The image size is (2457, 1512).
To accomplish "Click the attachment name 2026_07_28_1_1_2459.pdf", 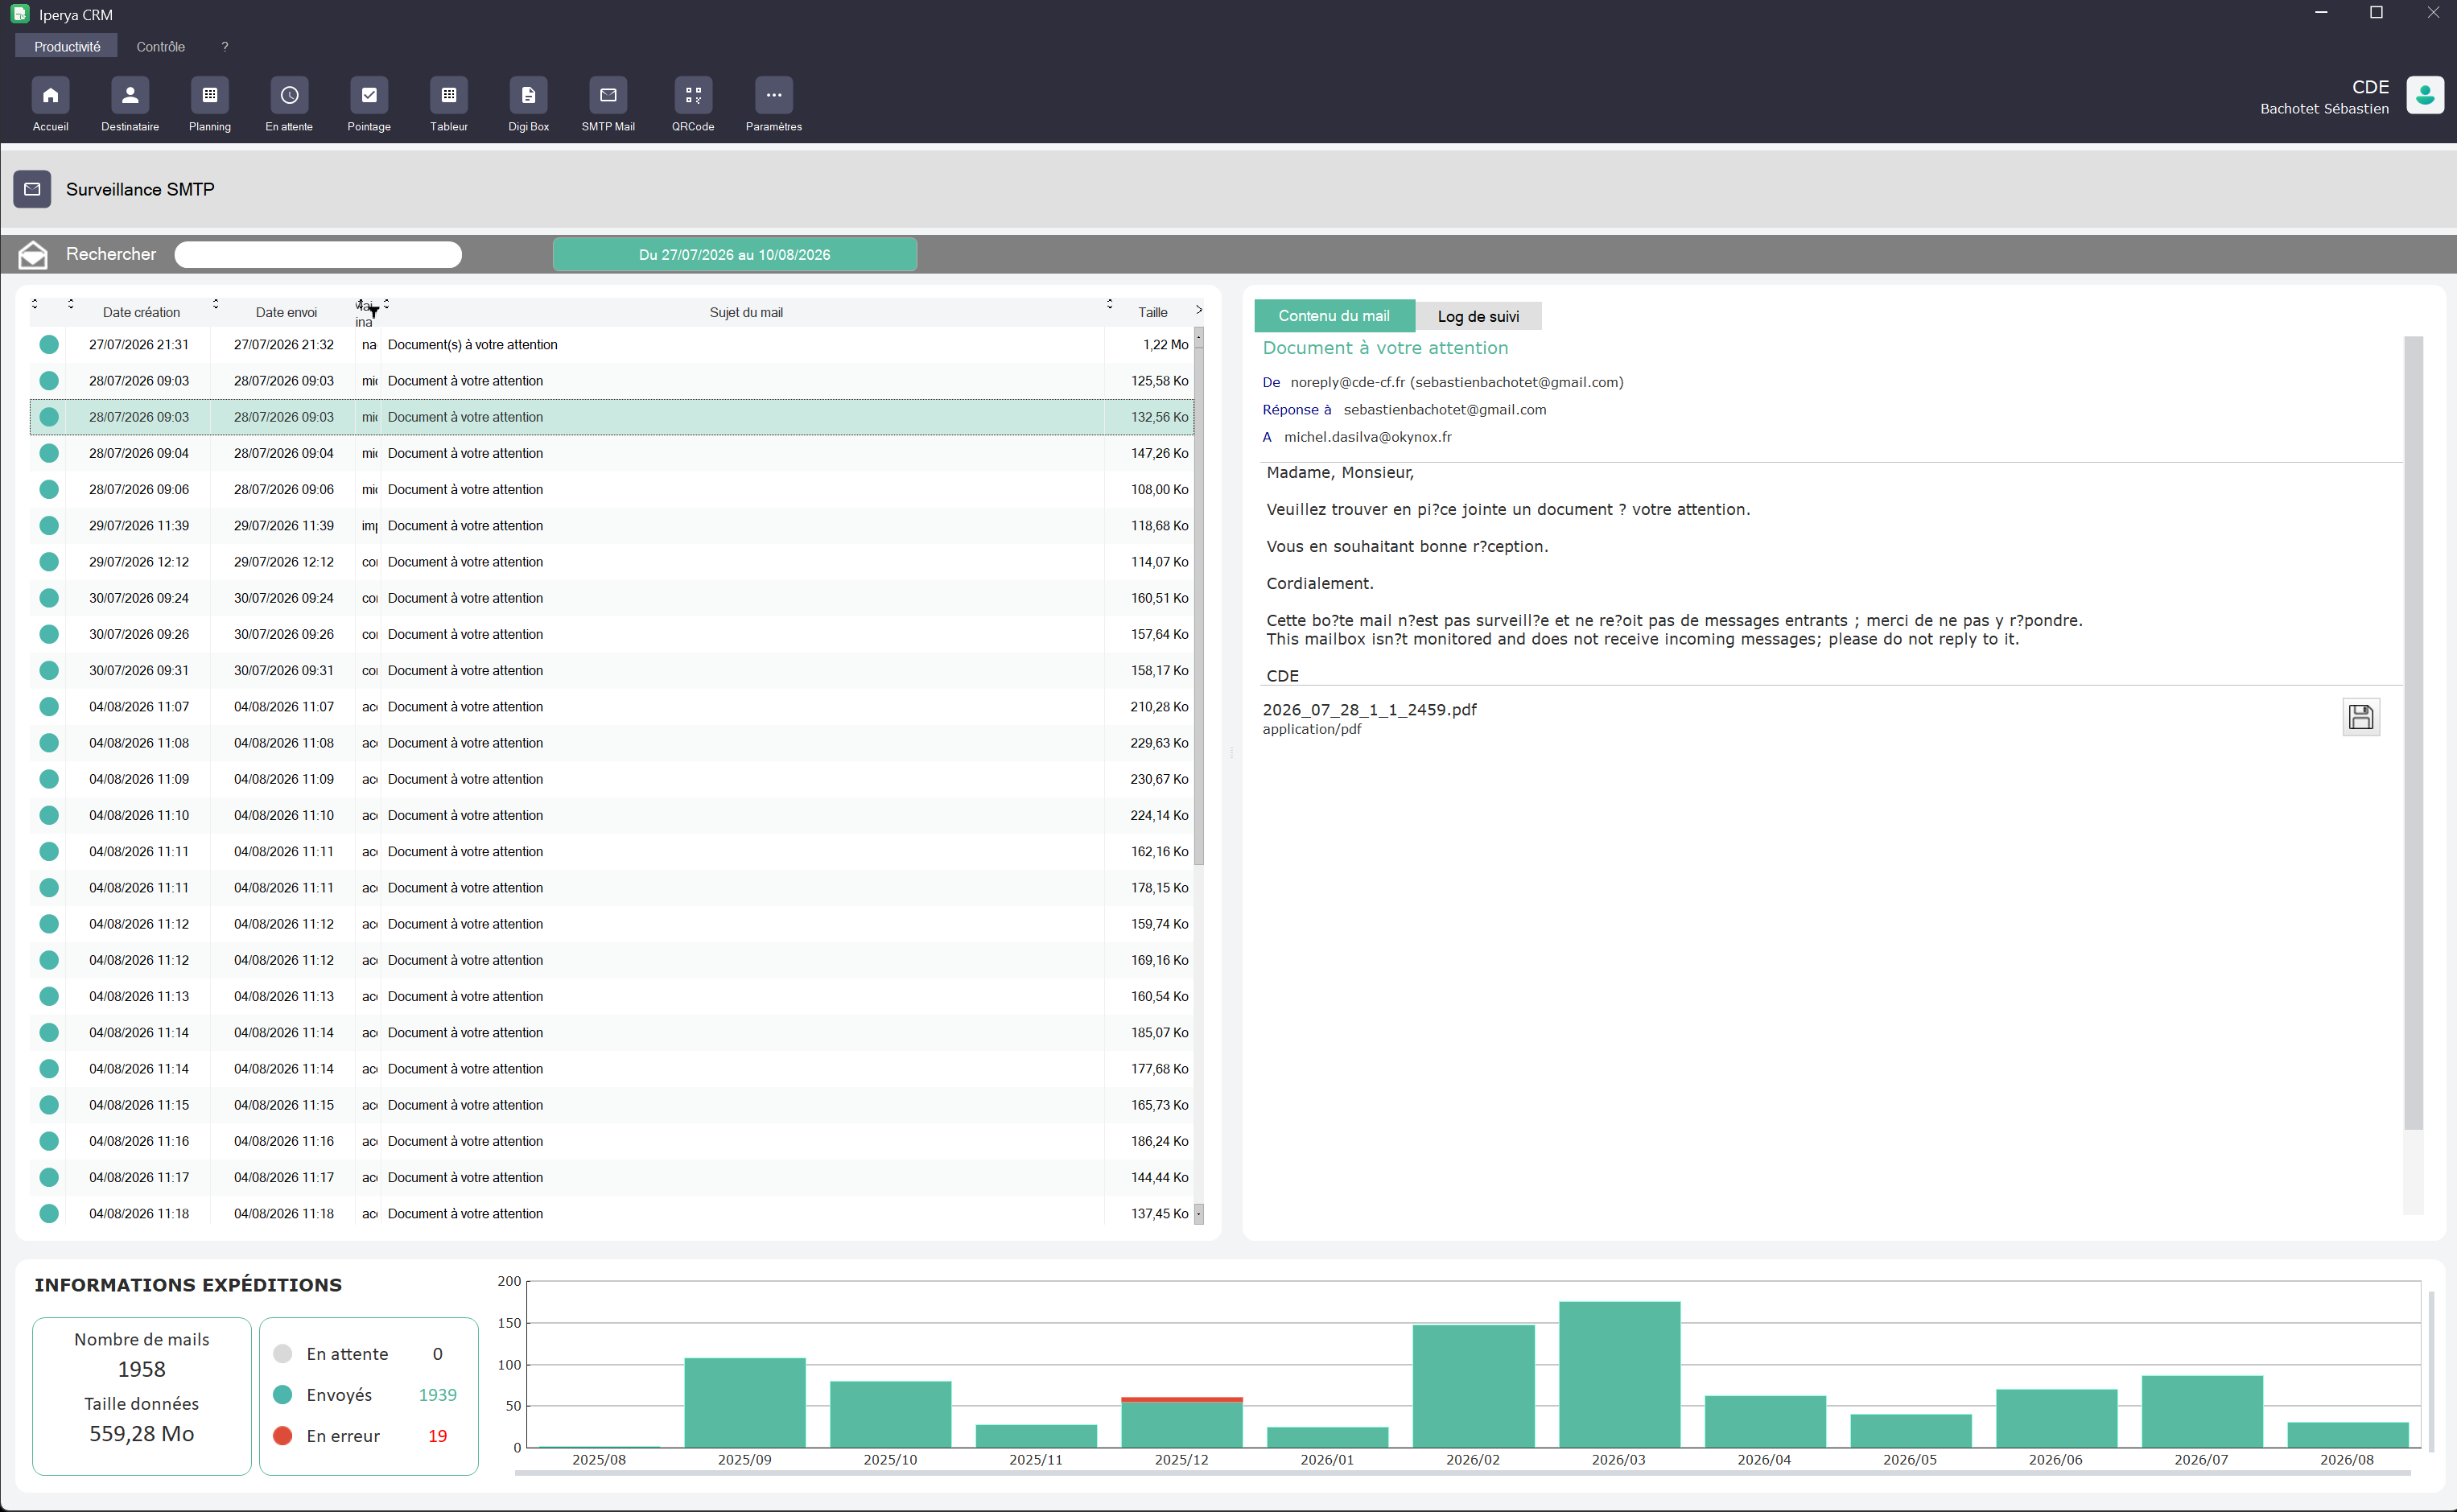I will [x=1369, y=710].
